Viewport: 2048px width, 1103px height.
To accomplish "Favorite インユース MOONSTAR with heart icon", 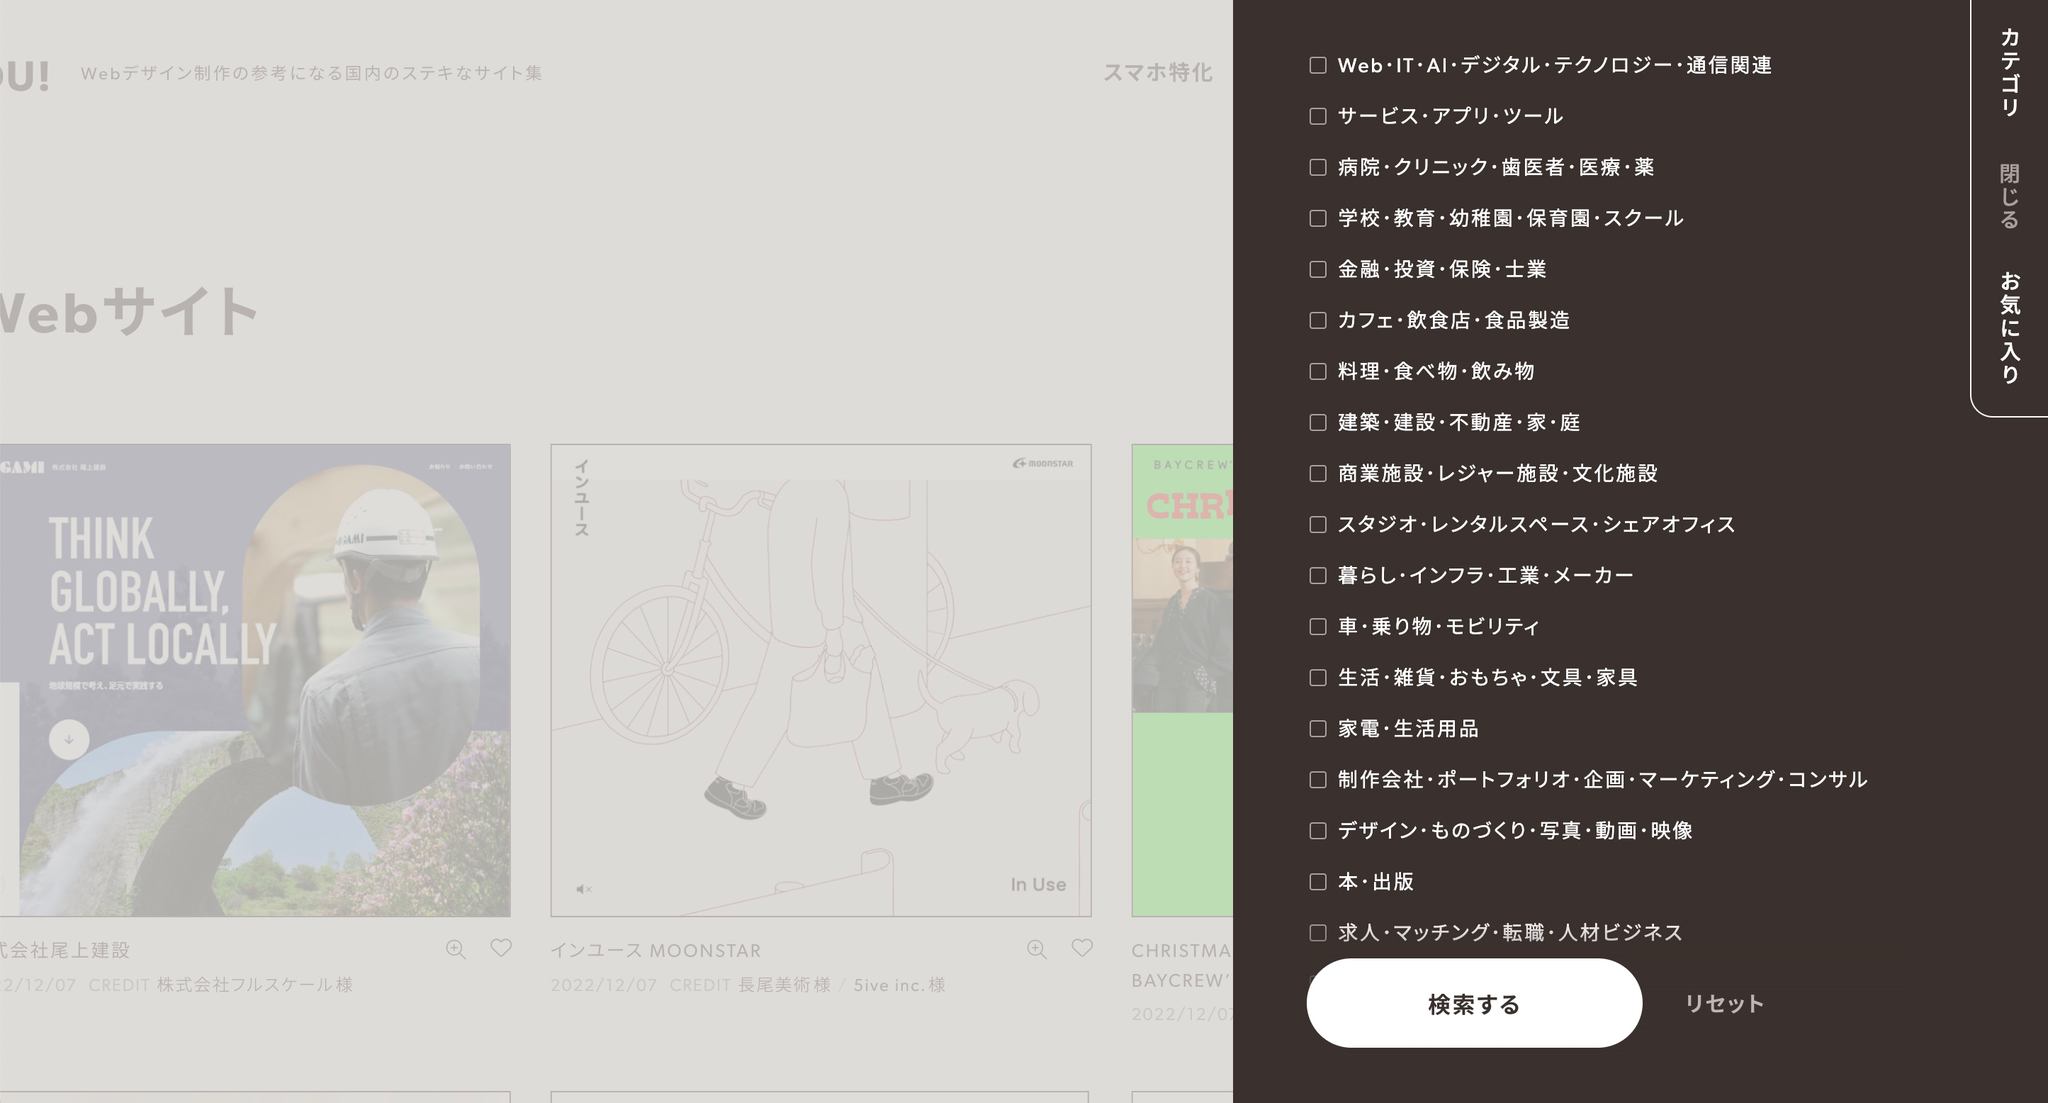I will point(1082,948).
